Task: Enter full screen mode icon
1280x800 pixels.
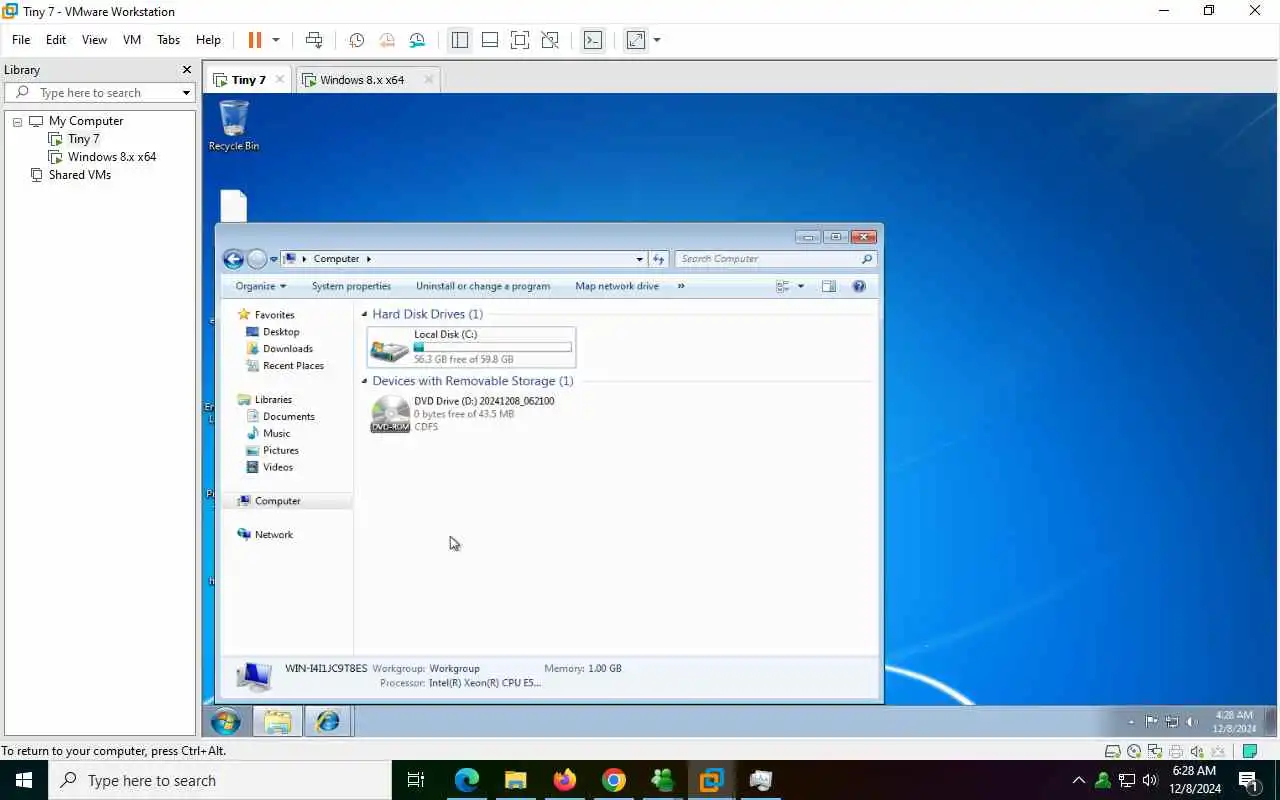Action: tap(520, 40)
